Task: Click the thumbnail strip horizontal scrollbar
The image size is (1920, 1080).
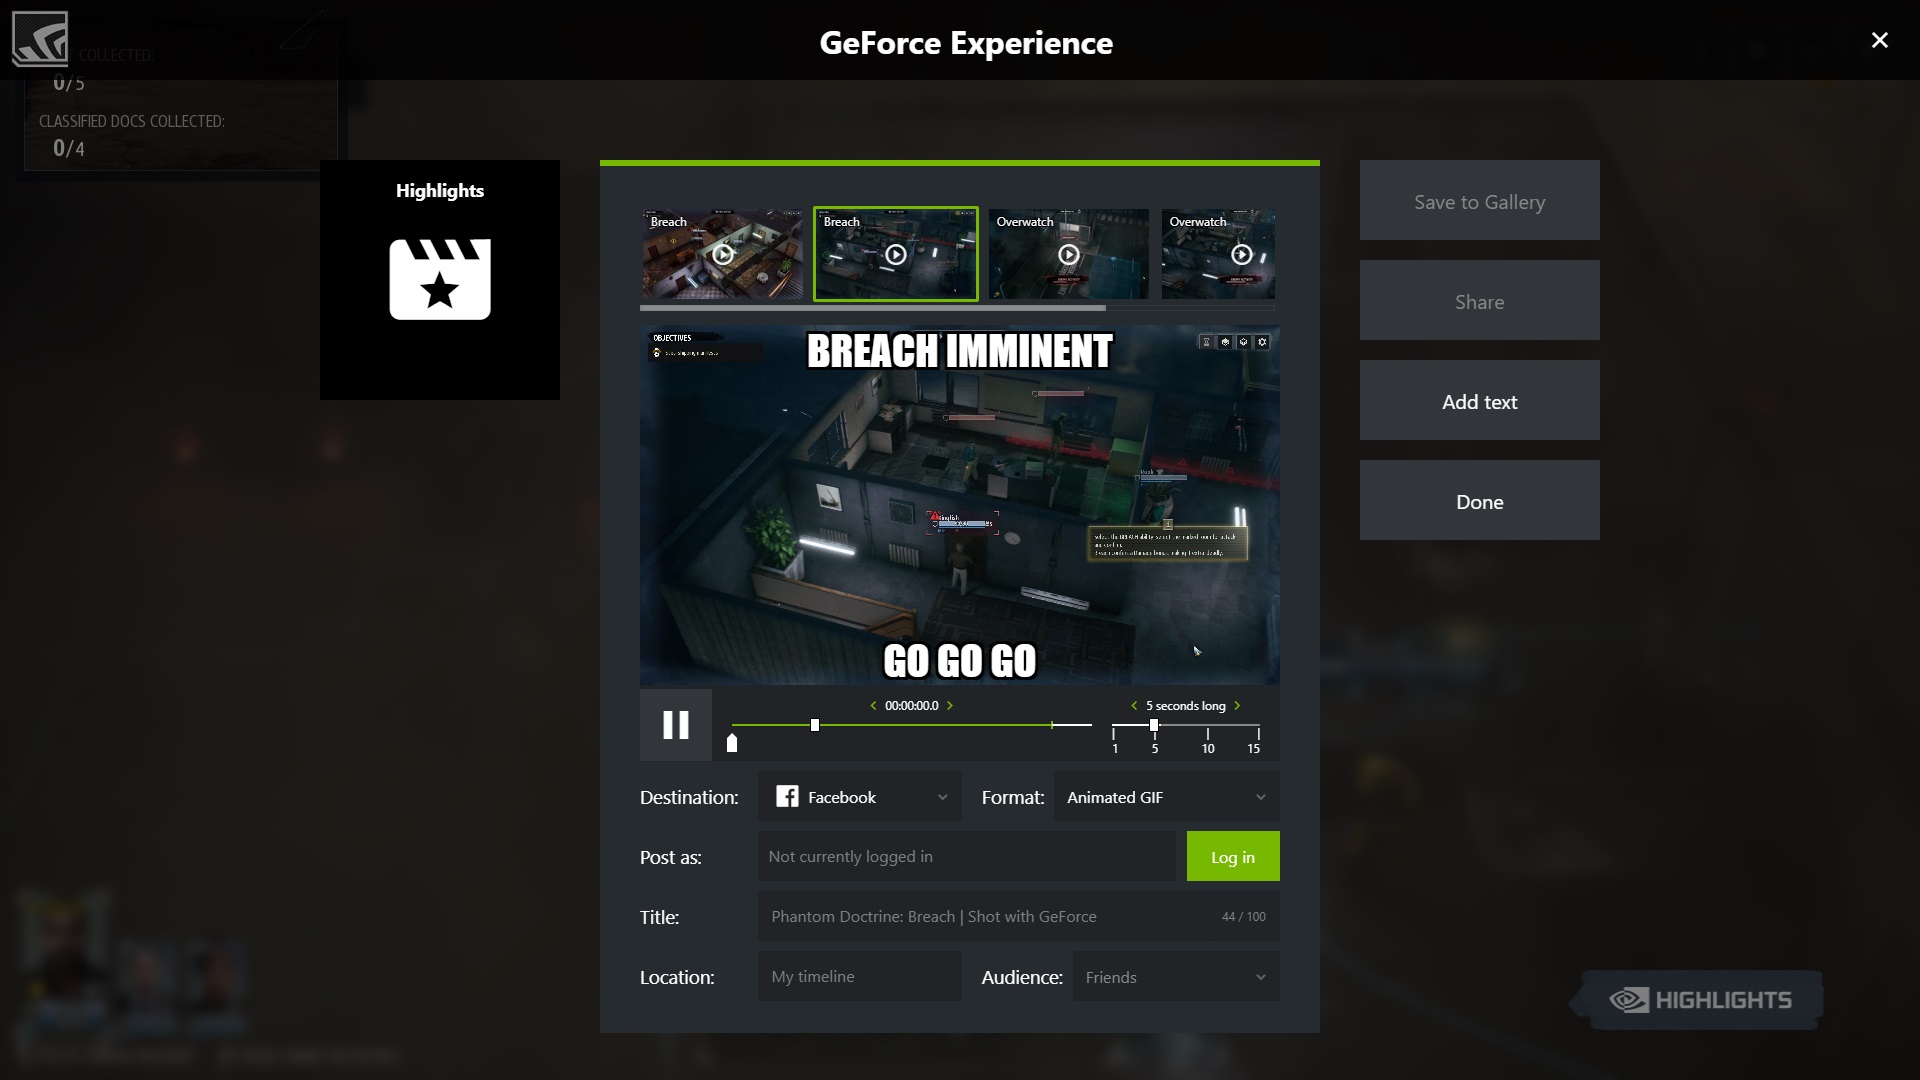Action: [x=873, y=308]
